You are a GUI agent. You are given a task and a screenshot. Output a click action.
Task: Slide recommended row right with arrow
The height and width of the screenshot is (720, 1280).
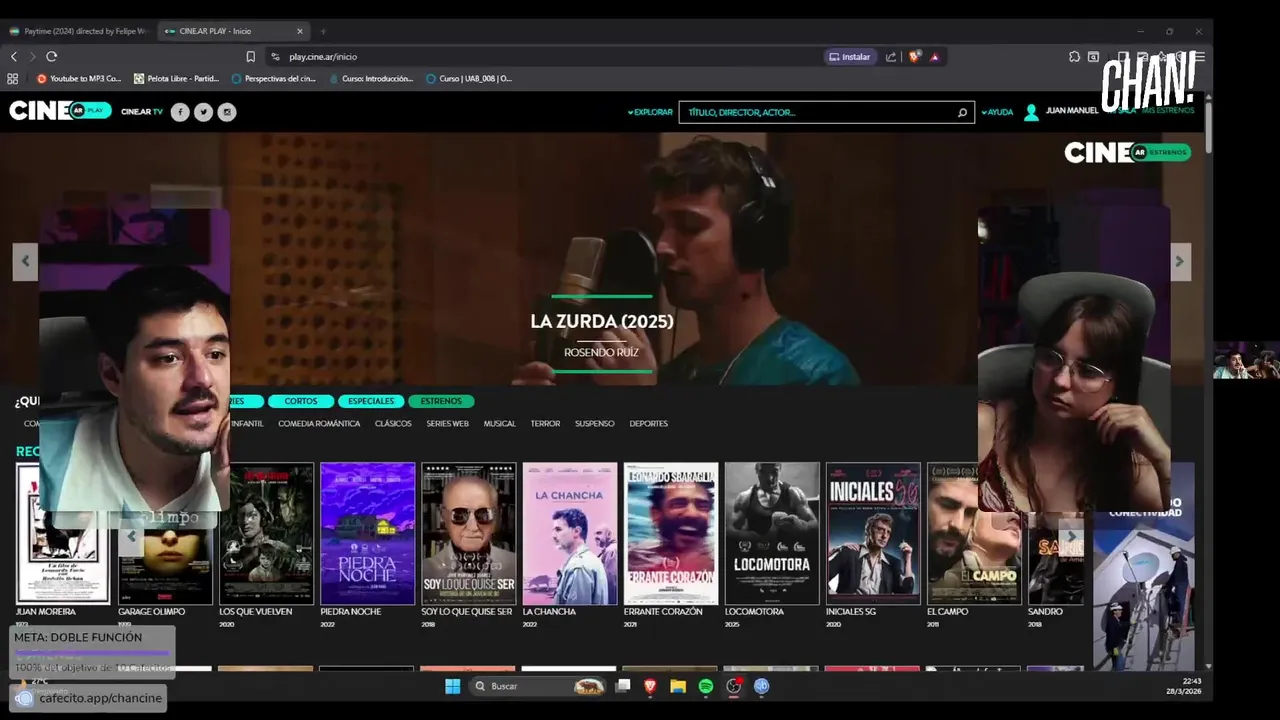click(1071, 537)
